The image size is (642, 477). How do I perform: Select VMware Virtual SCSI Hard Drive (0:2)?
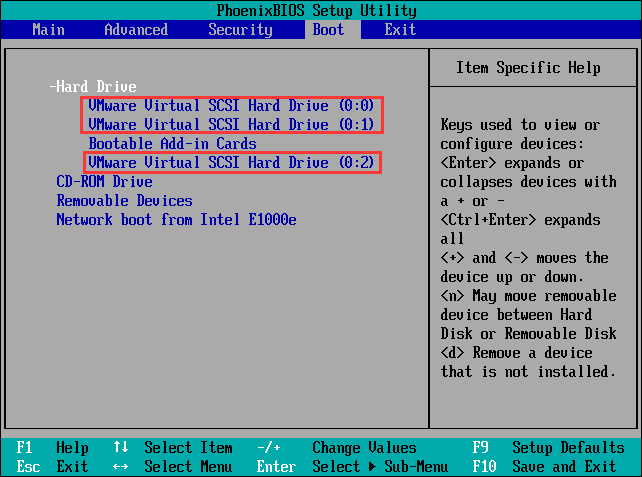pyautogui.click(x=231, y=163)
